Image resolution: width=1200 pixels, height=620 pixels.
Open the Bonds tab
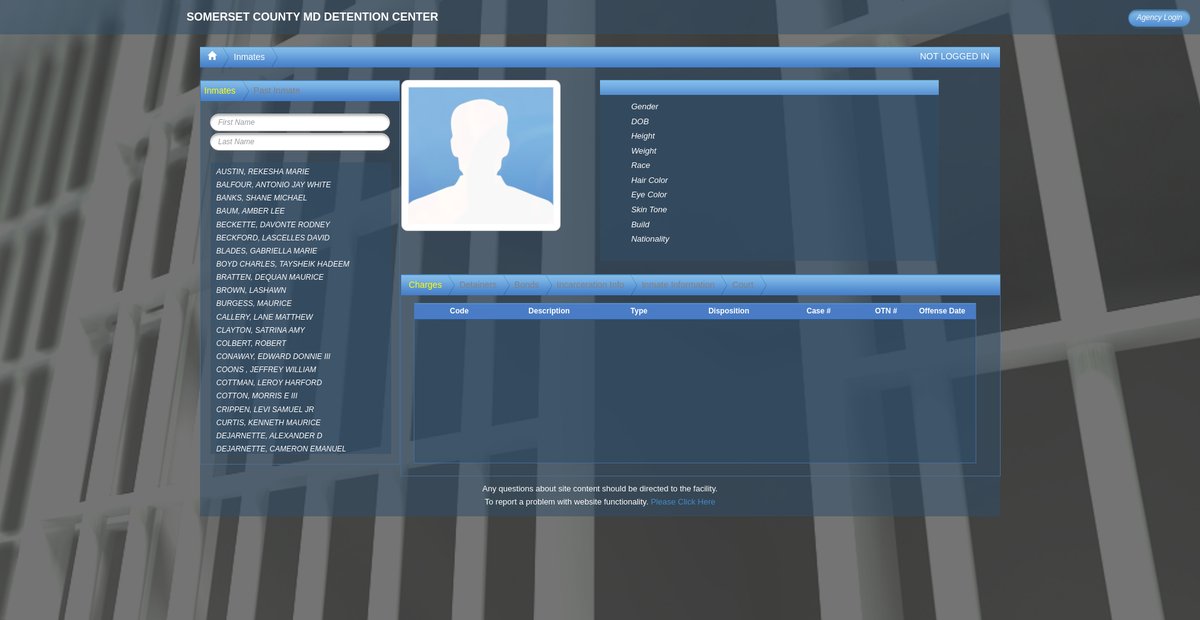point(526,285)
